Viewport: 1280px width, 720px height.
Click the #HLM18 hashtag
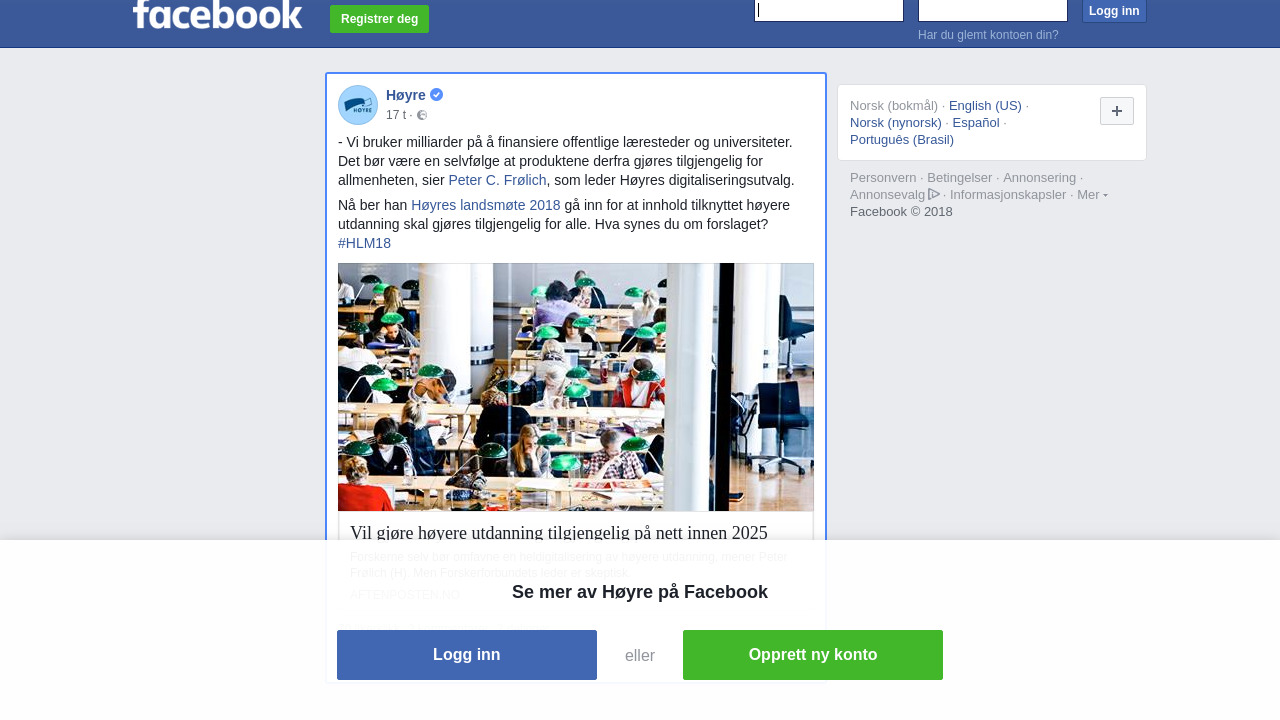coord(364,243)
